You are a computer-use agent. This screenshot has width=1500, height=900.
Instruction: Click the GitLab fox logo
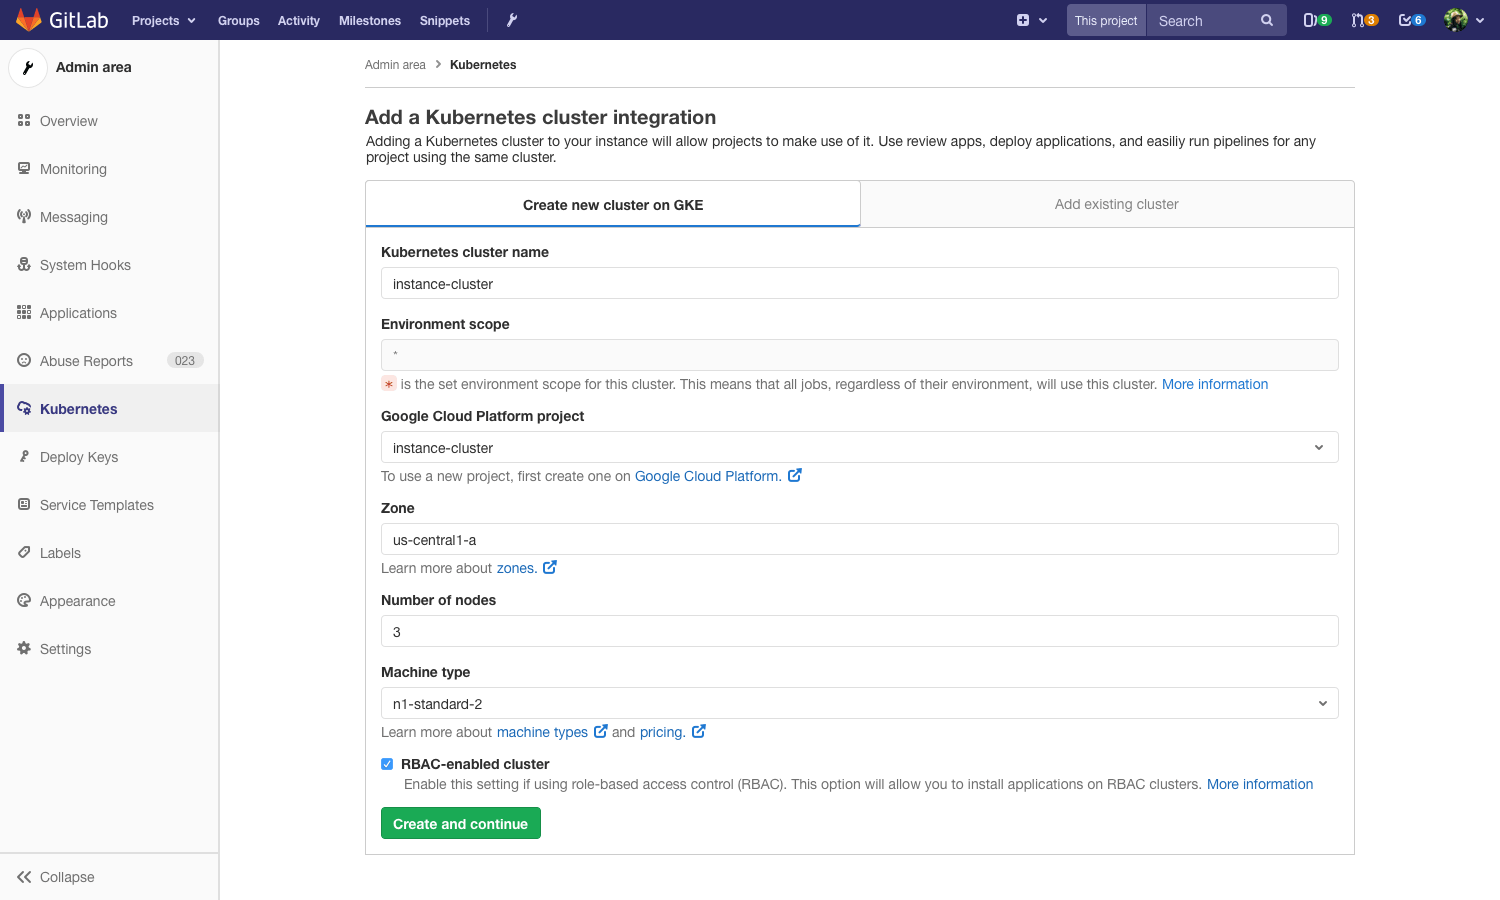tap(28, 19)
